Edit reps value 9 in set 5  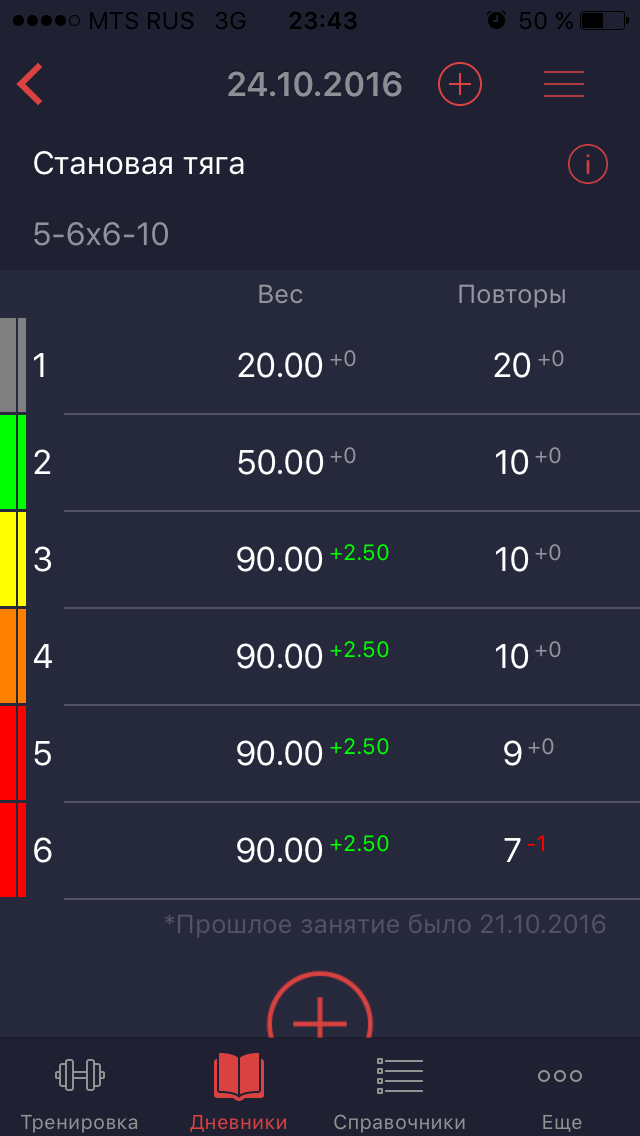click(x=513, y=754)
